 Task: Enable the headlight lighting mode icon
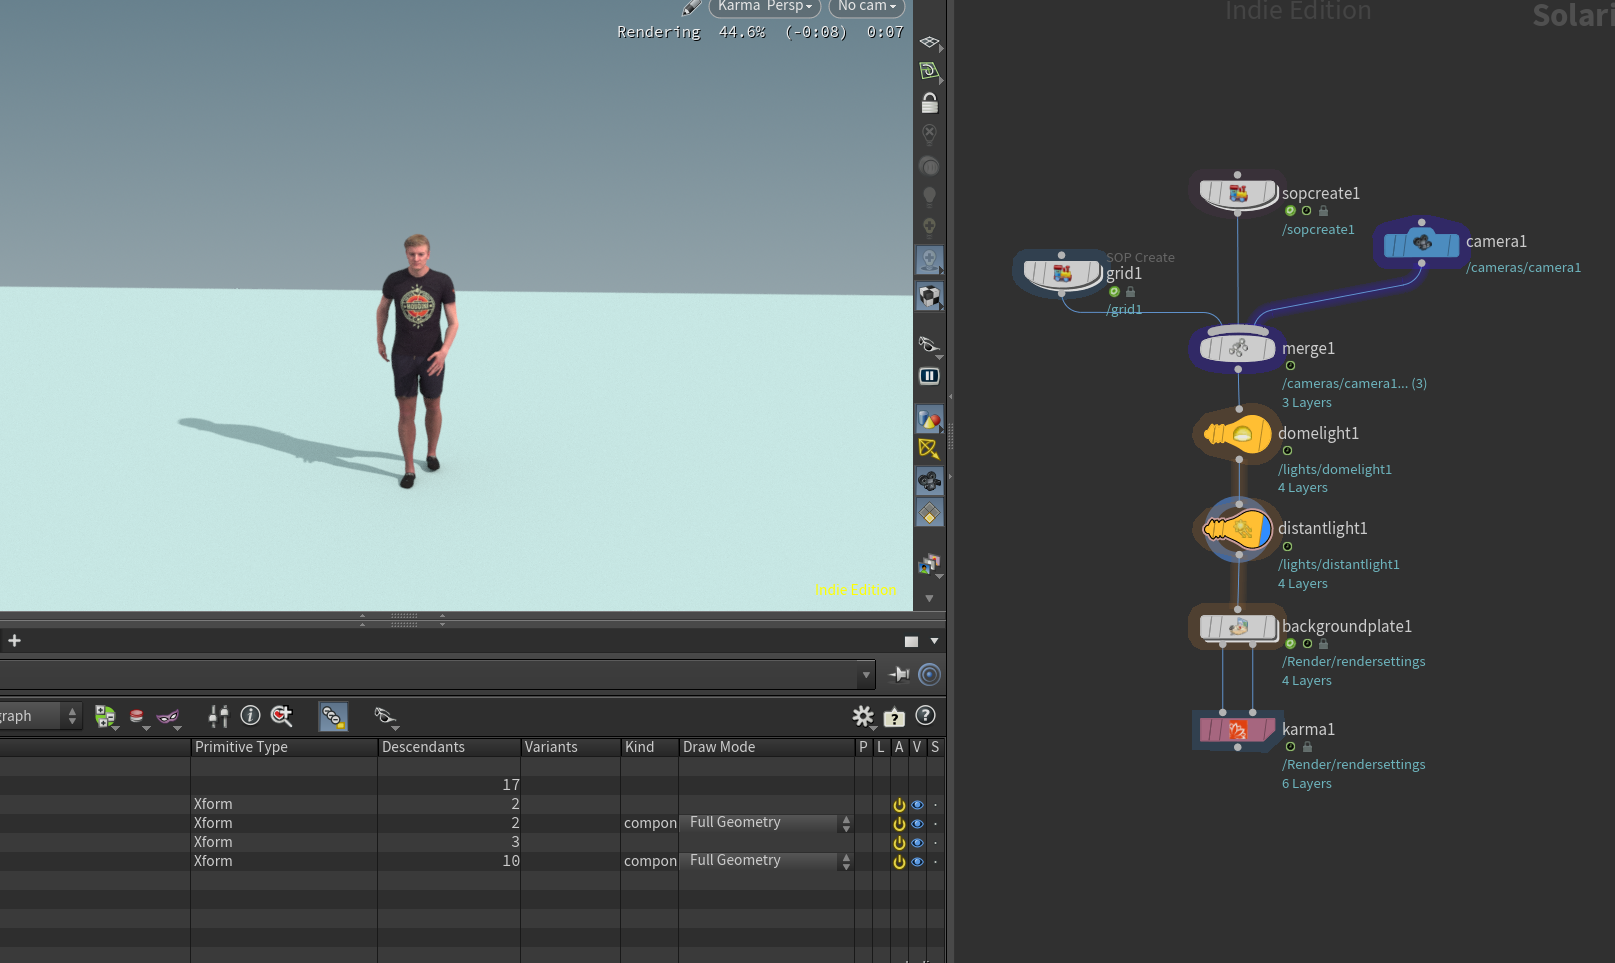click(x=929, y=166)
